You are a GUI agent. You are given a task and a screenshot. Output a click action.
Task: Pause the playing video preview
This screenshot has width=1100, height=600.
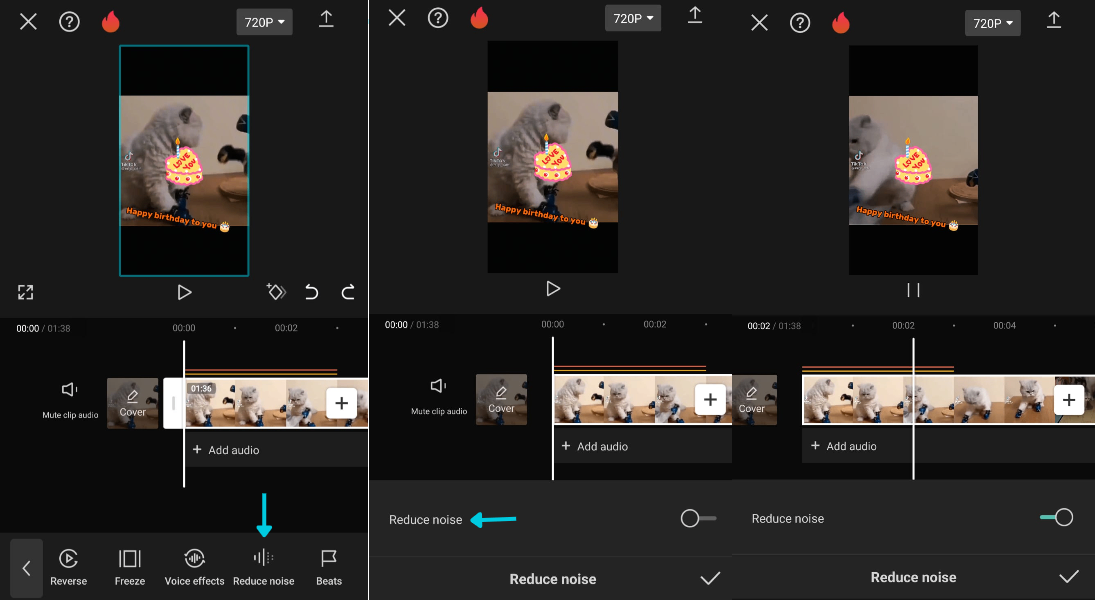point(913,290)
